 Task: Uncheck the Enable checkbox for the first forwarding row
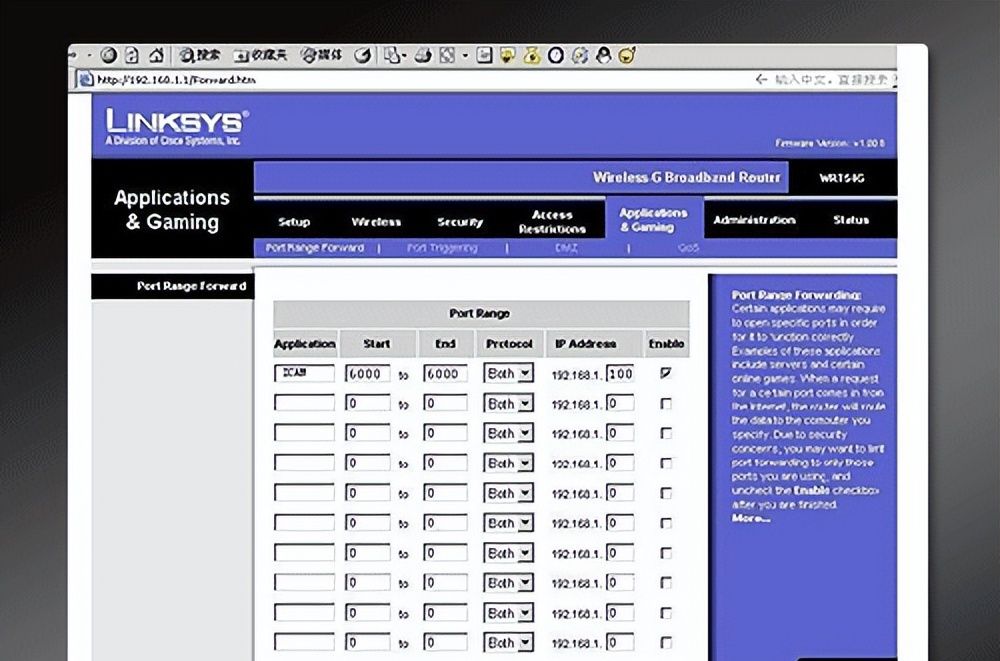(x=666, y=374)
